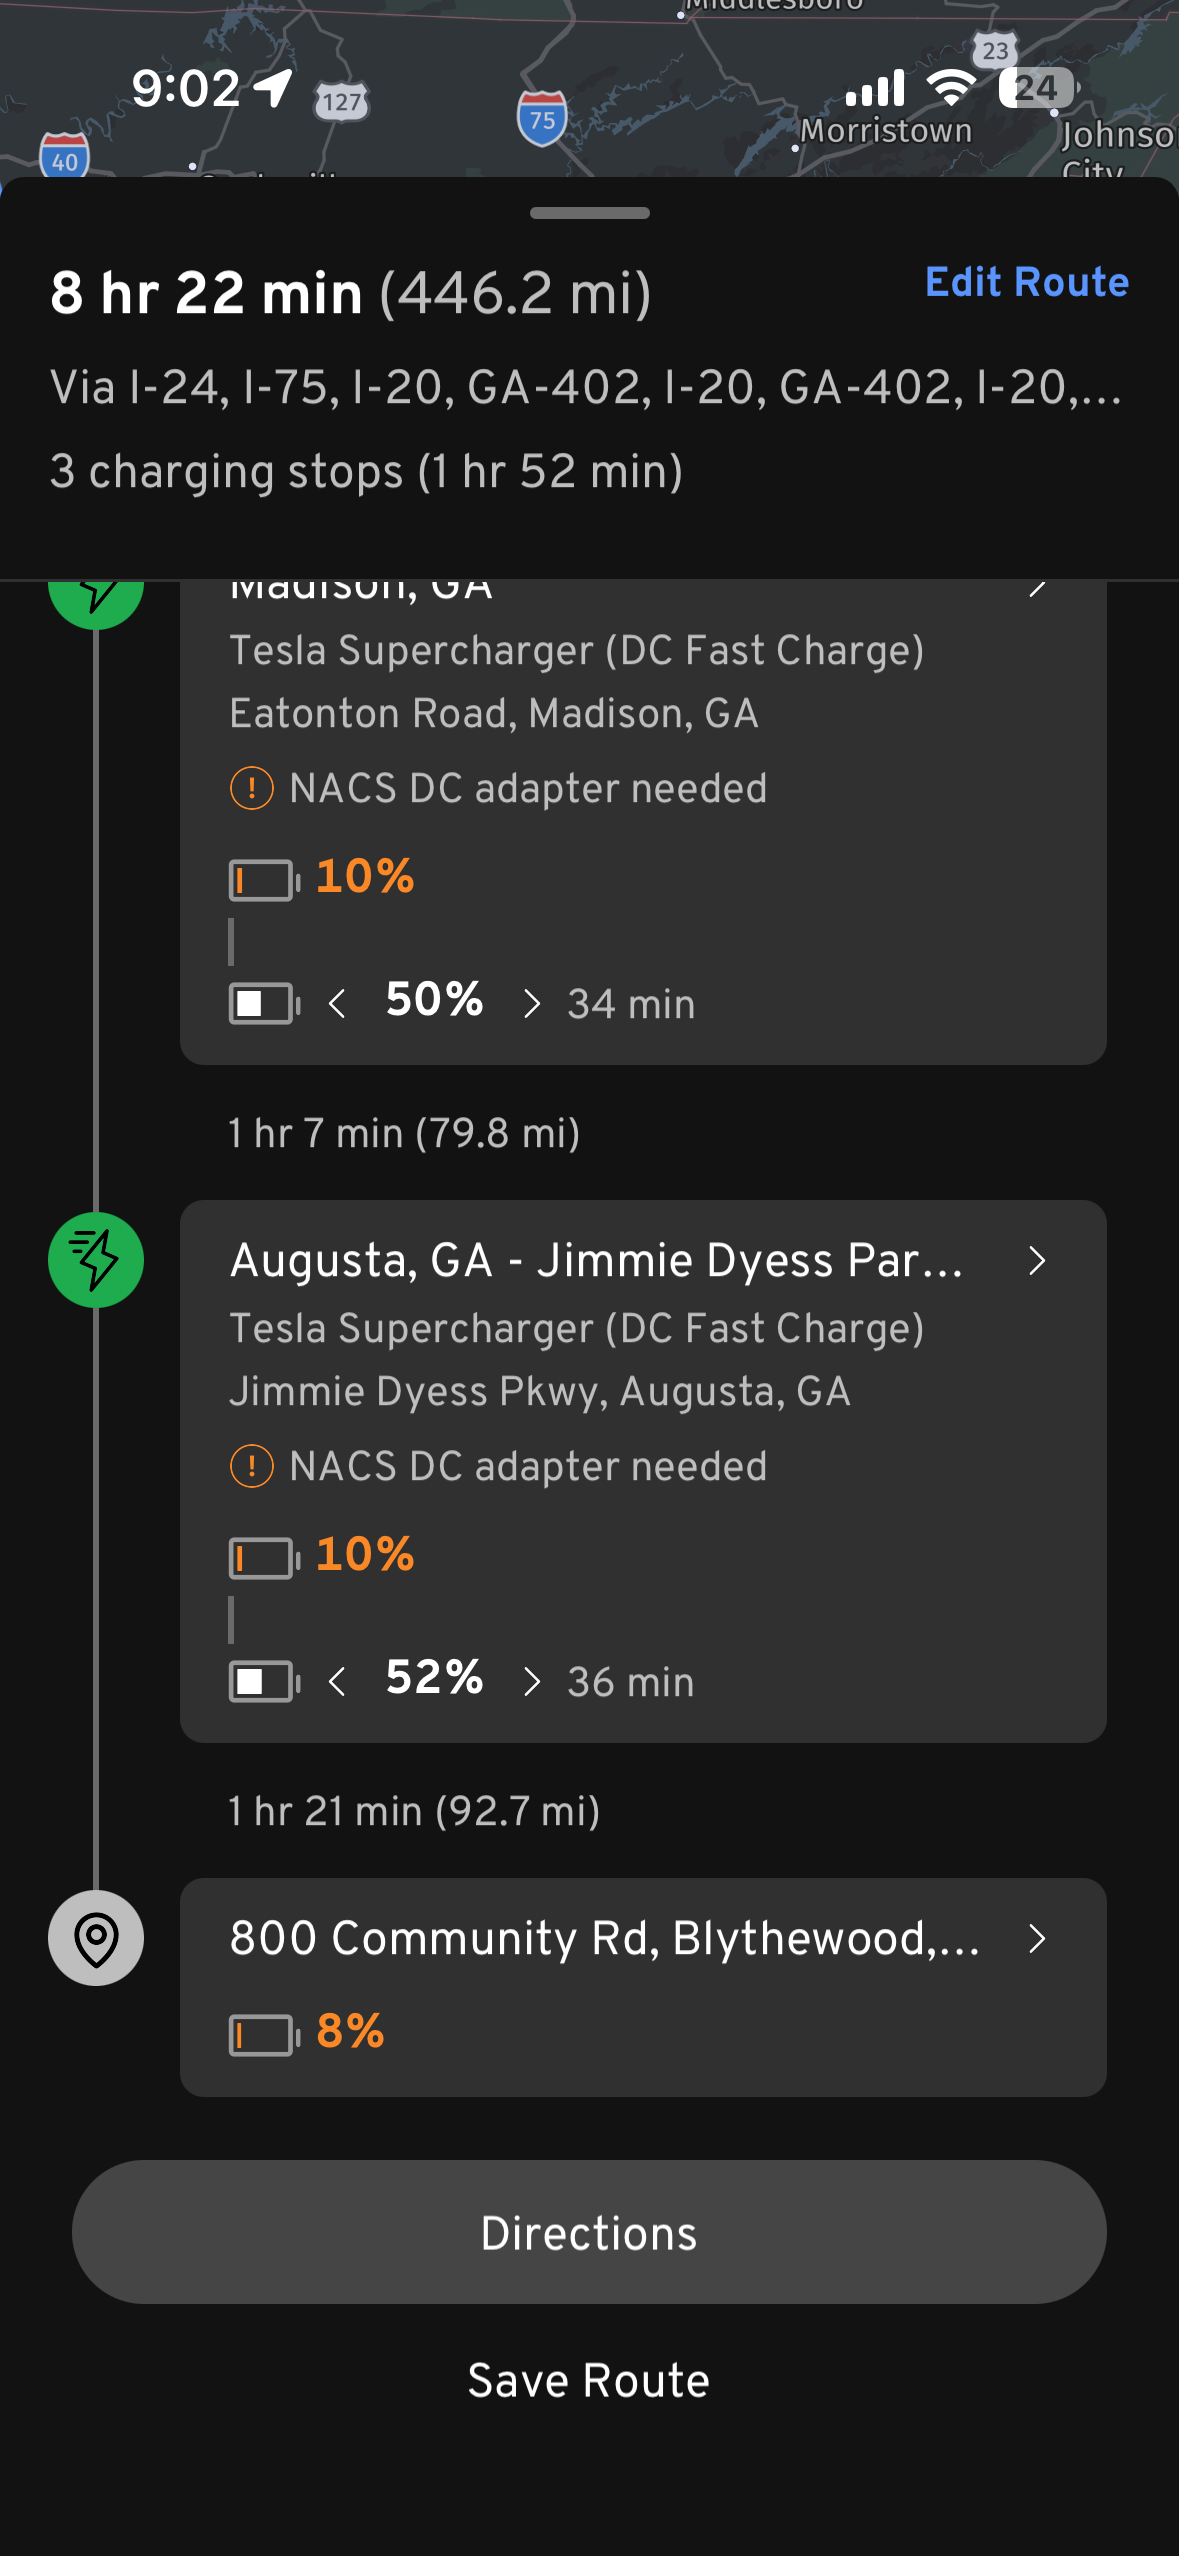Tap Augusta NACS adapter warning icon
This screenshot has width=1179, height=2556.
(x=251, y=1466)
